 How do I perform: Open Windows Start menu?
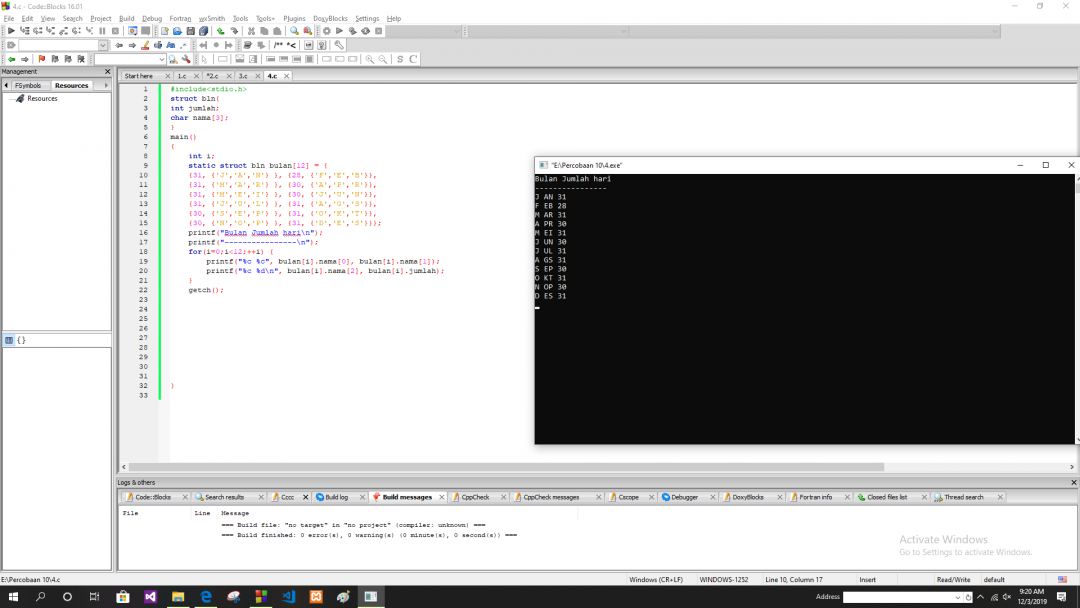(13, 597)
